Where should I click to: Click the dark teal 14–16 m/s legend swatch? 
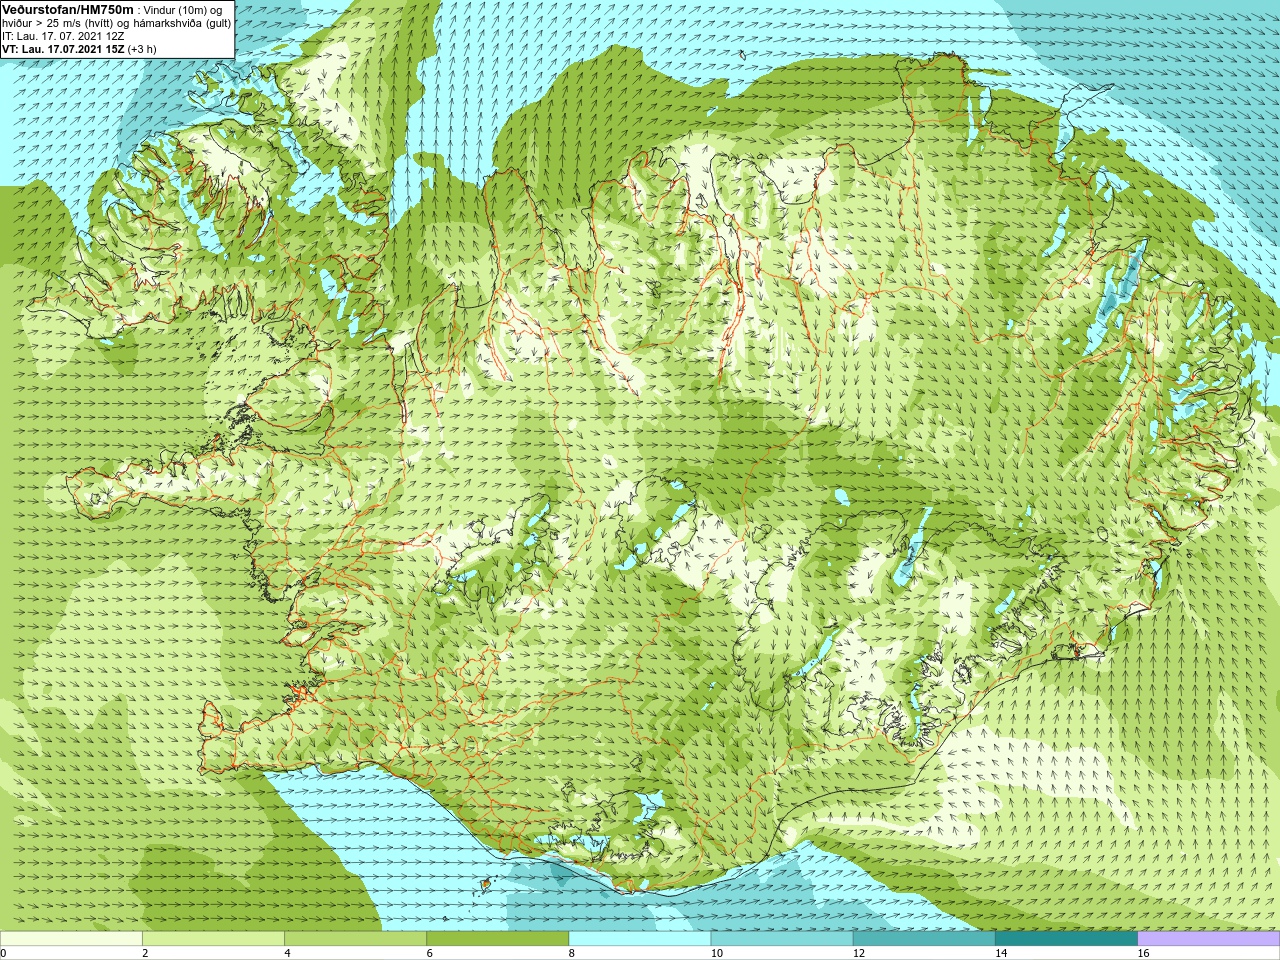pos(1066,938)
